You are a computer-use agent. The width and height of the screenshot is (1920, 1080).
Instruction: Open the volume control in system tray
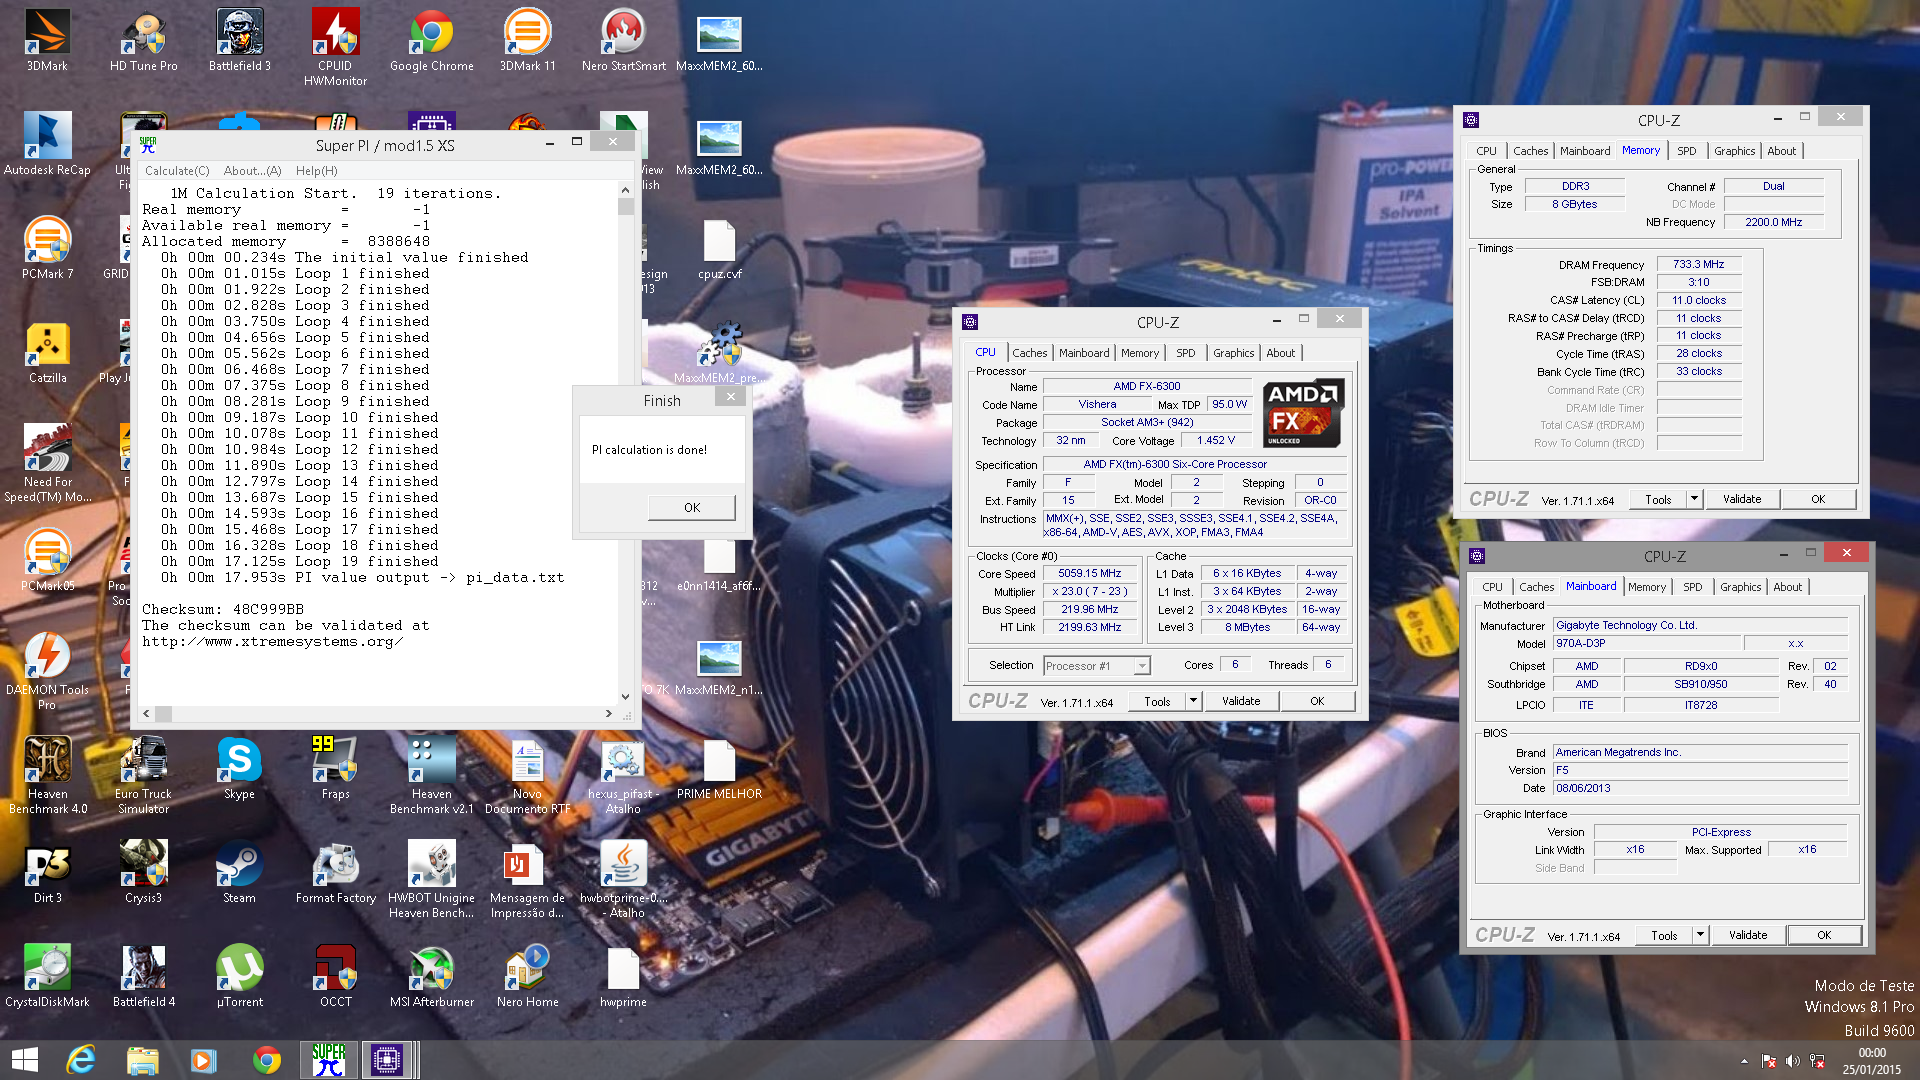point(1792,1061)
